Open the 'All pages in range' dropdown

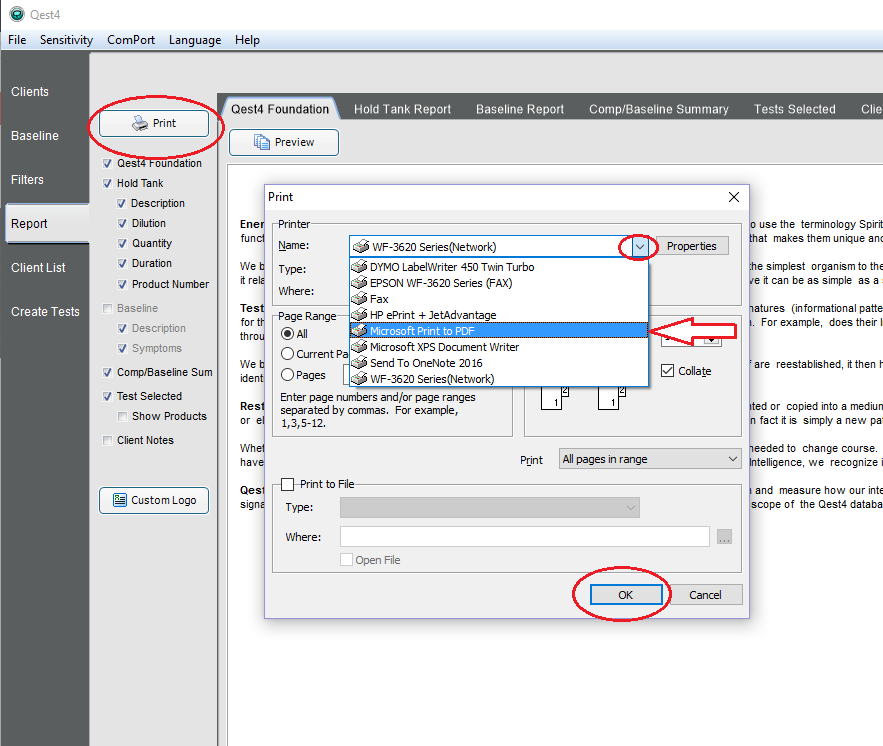650,459
